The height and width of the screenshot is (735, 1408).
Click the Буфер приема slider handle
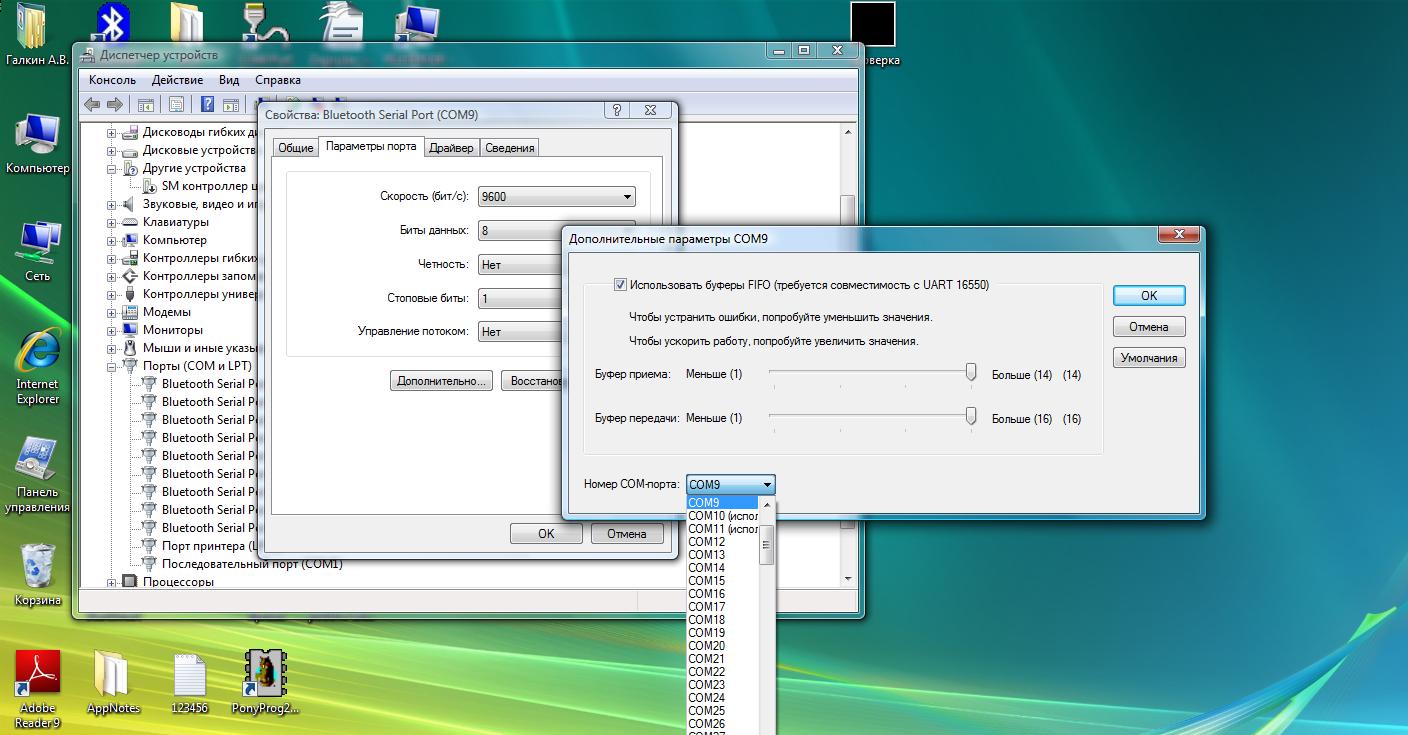pyautogui.click(x=970, y=372)
